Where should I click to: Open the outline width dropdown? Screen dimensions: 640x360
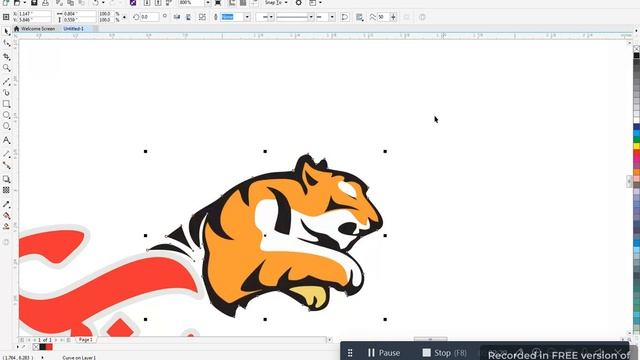coord(247,17)
